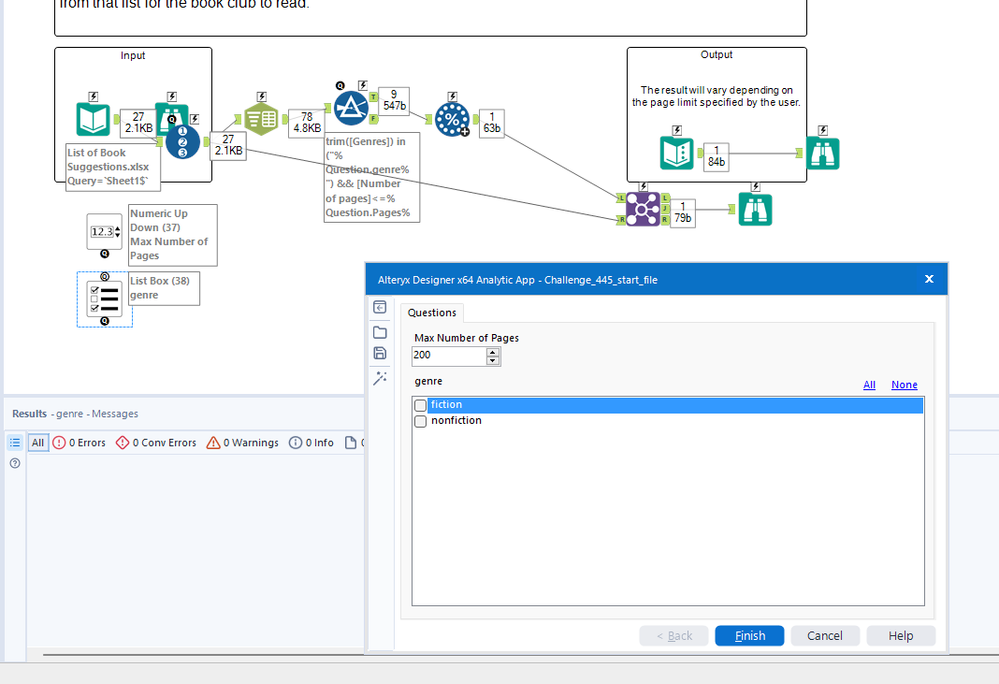Viewport: 999px width, 684px height.
Task: Select the Numeric Up Down interface tool
Action: (x=104, y=232)
